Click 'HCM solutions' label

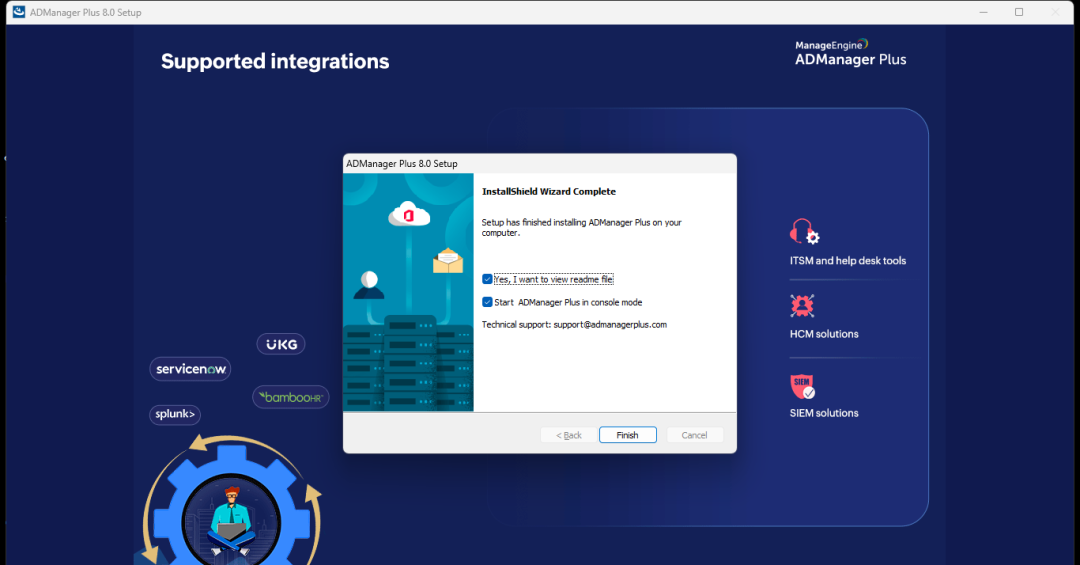point(824,334)
